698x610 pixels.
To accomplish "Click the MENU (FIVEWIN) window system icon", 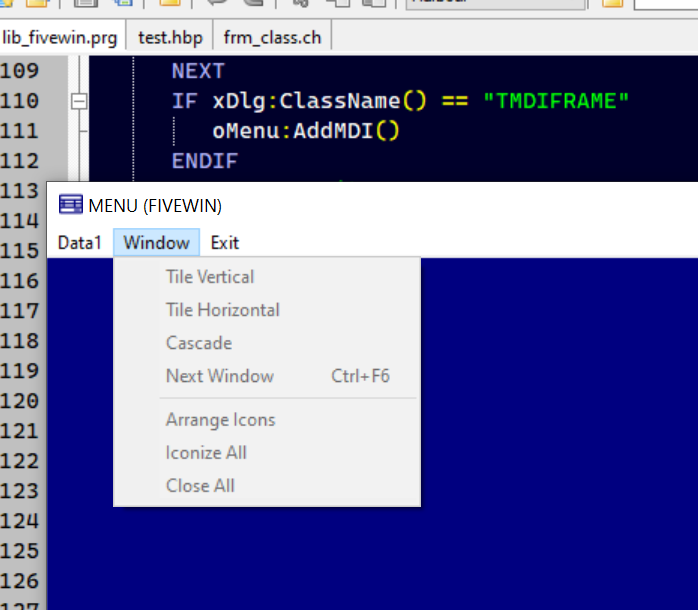I will [71, 205].
